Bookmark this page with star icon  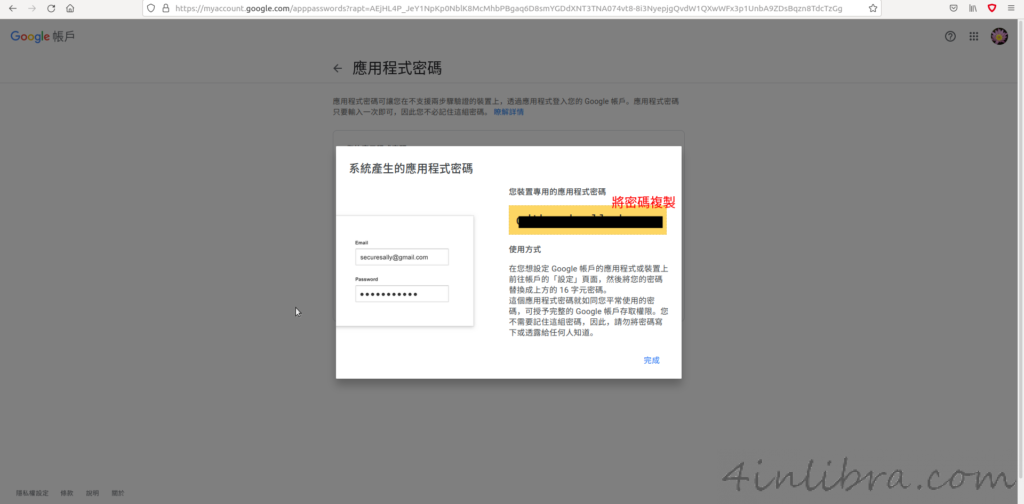click(872, 8)
